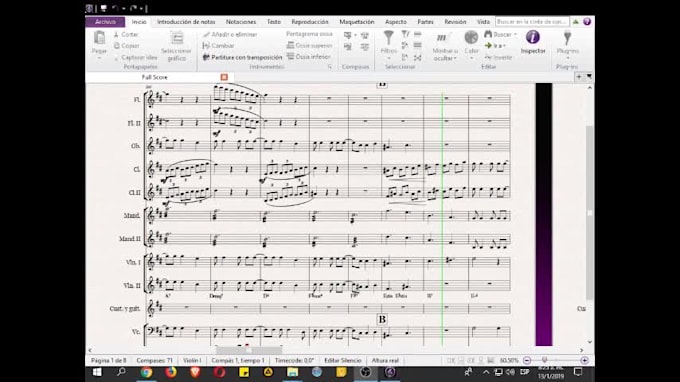Click the zoom out minus button

point(527,360)
